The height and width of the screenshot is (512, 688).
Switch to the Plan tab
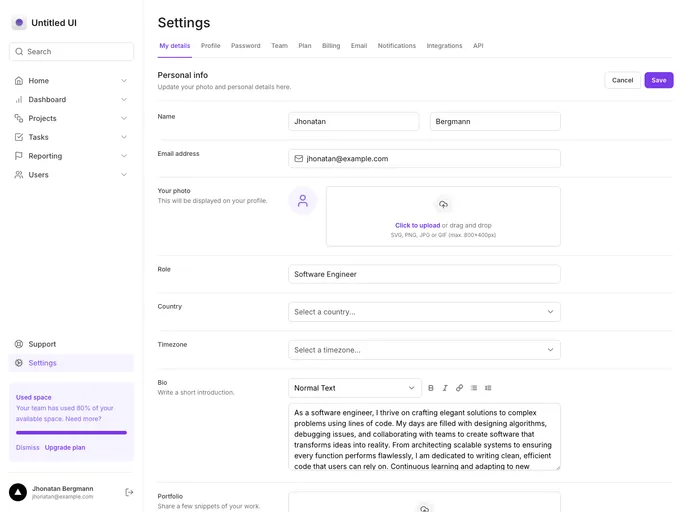tap(305, 46)
